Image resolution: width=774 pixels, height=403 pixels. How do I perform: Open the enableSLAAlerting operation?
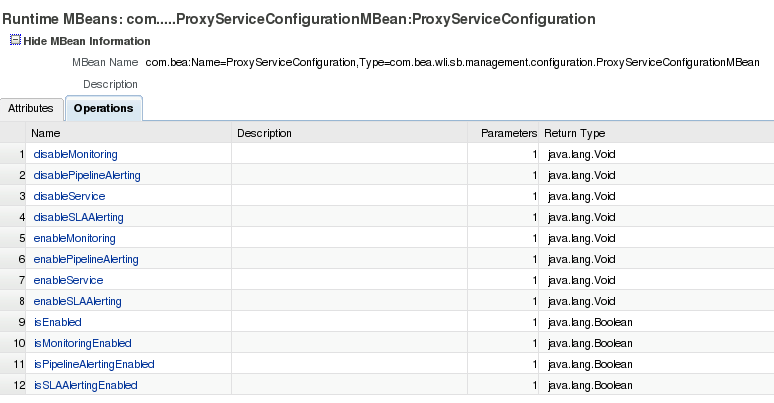coord(78,301)
